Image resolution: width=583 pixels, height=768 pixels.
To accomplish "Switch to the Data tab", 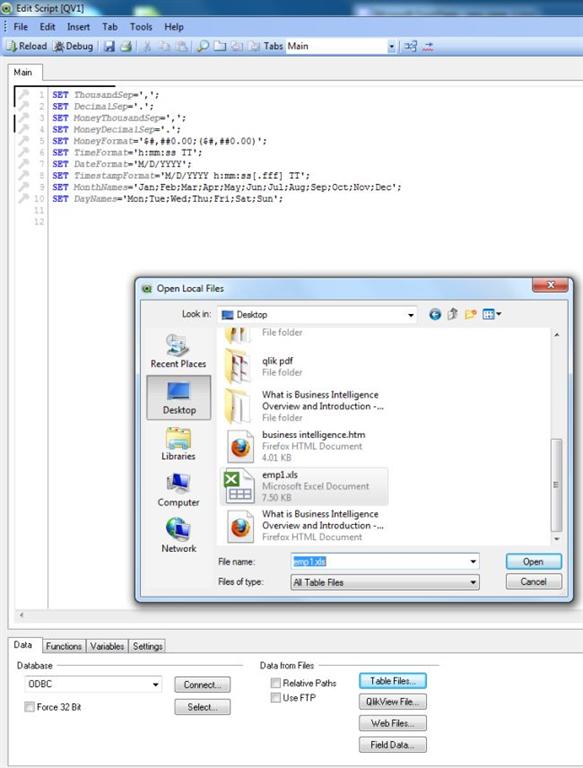I will click(23, 645).
